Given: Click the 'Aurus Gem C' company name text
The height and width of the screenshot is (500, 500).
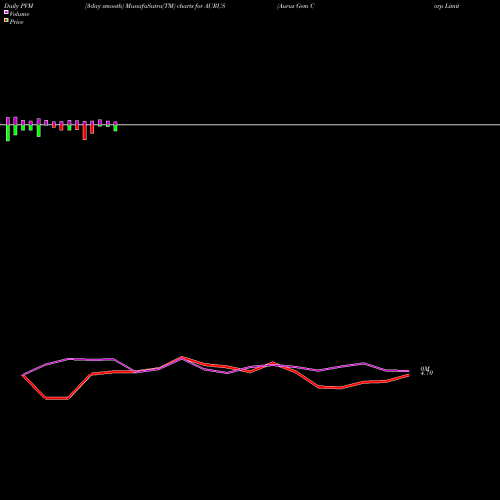Looking at the screenshot, I should (x=296, y=6).
